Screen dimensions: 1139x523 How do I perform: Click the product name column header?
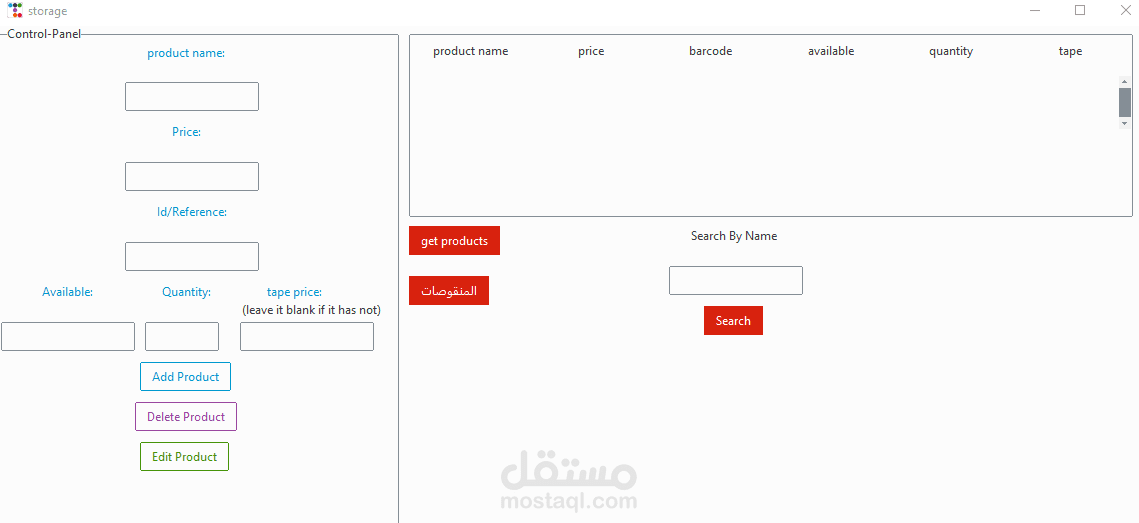pos(471,51)
